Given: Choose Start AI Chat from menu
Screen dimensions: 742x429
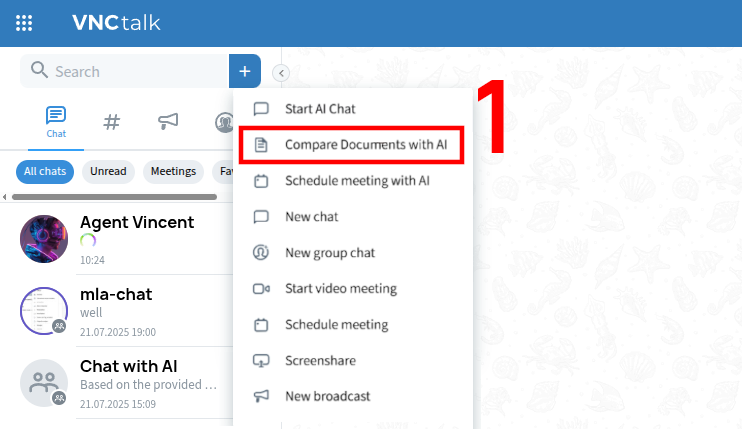Looking at the screenshot, I should coord(320,109).
